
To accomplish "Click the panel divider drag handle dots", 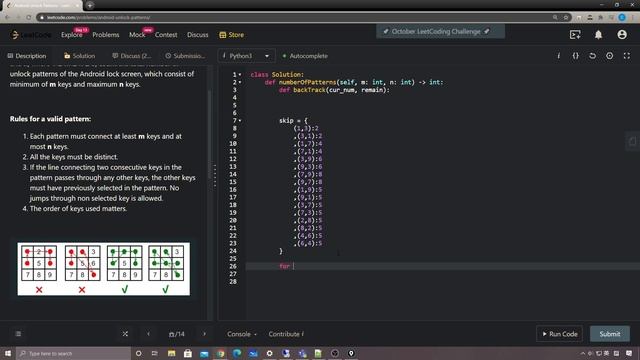I will click(x=215, y=176).
